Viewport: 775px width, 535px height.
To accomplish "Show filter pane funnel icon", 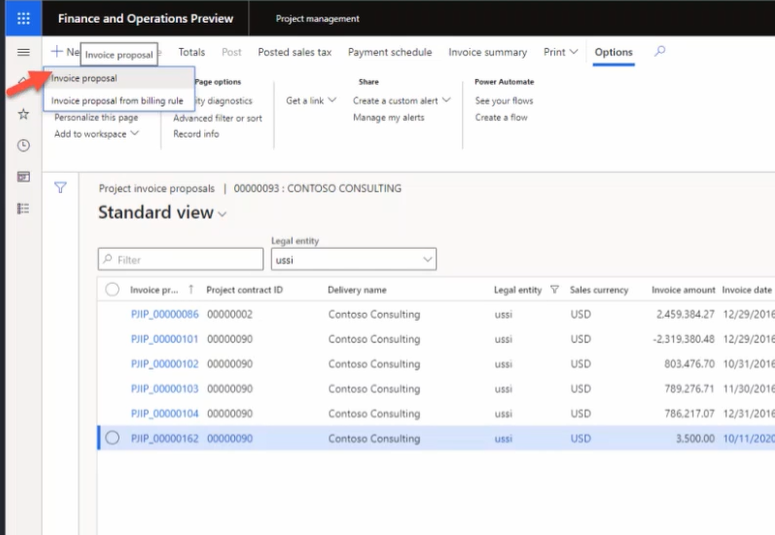I will coord(60,187).
